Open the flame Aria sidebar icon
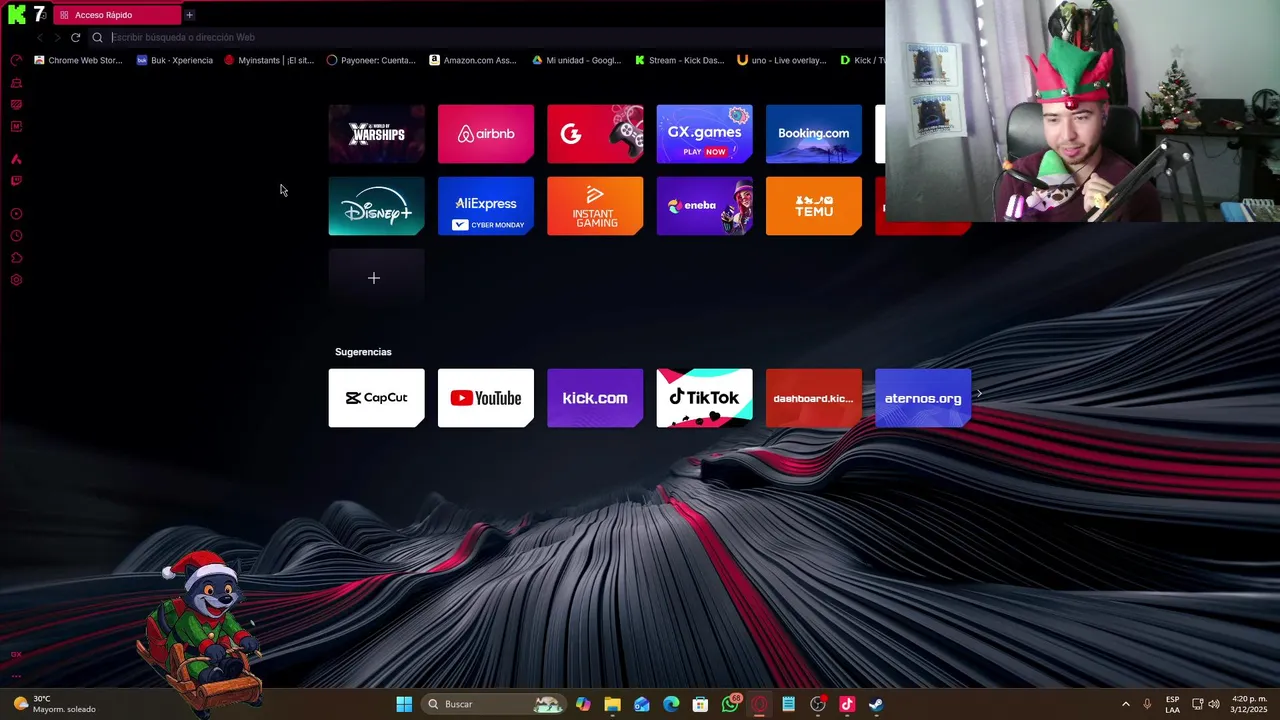 (x=16, y=159)
